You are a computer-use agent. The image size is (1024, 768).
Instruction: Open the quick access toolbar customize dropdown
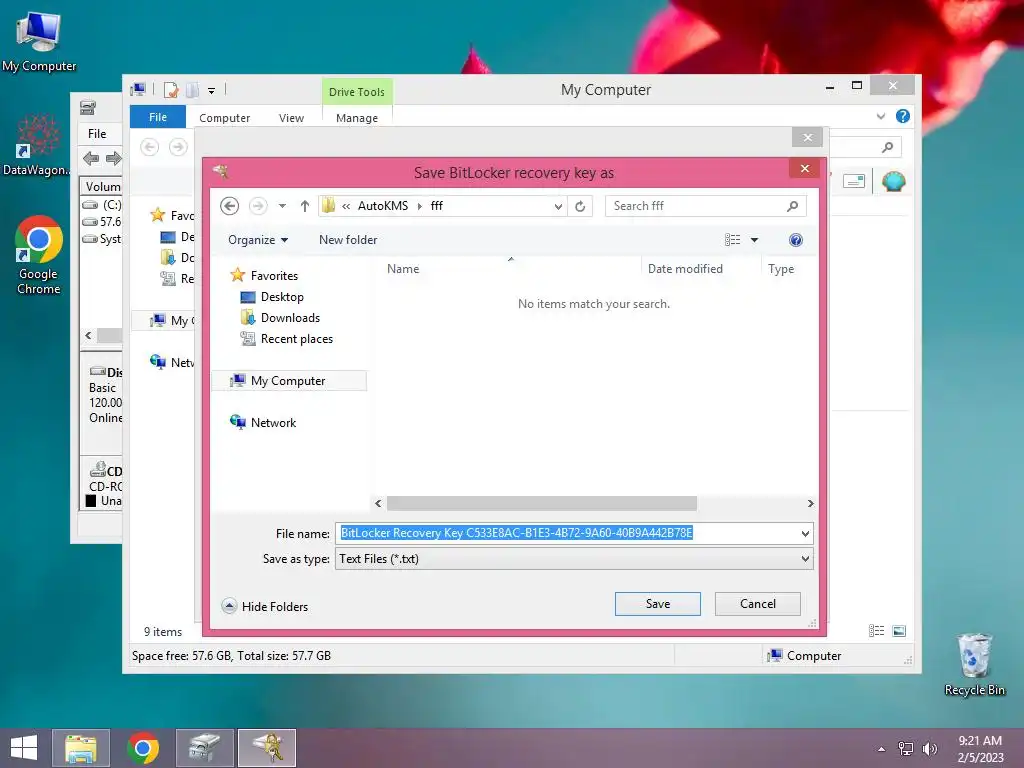[212, 91]
